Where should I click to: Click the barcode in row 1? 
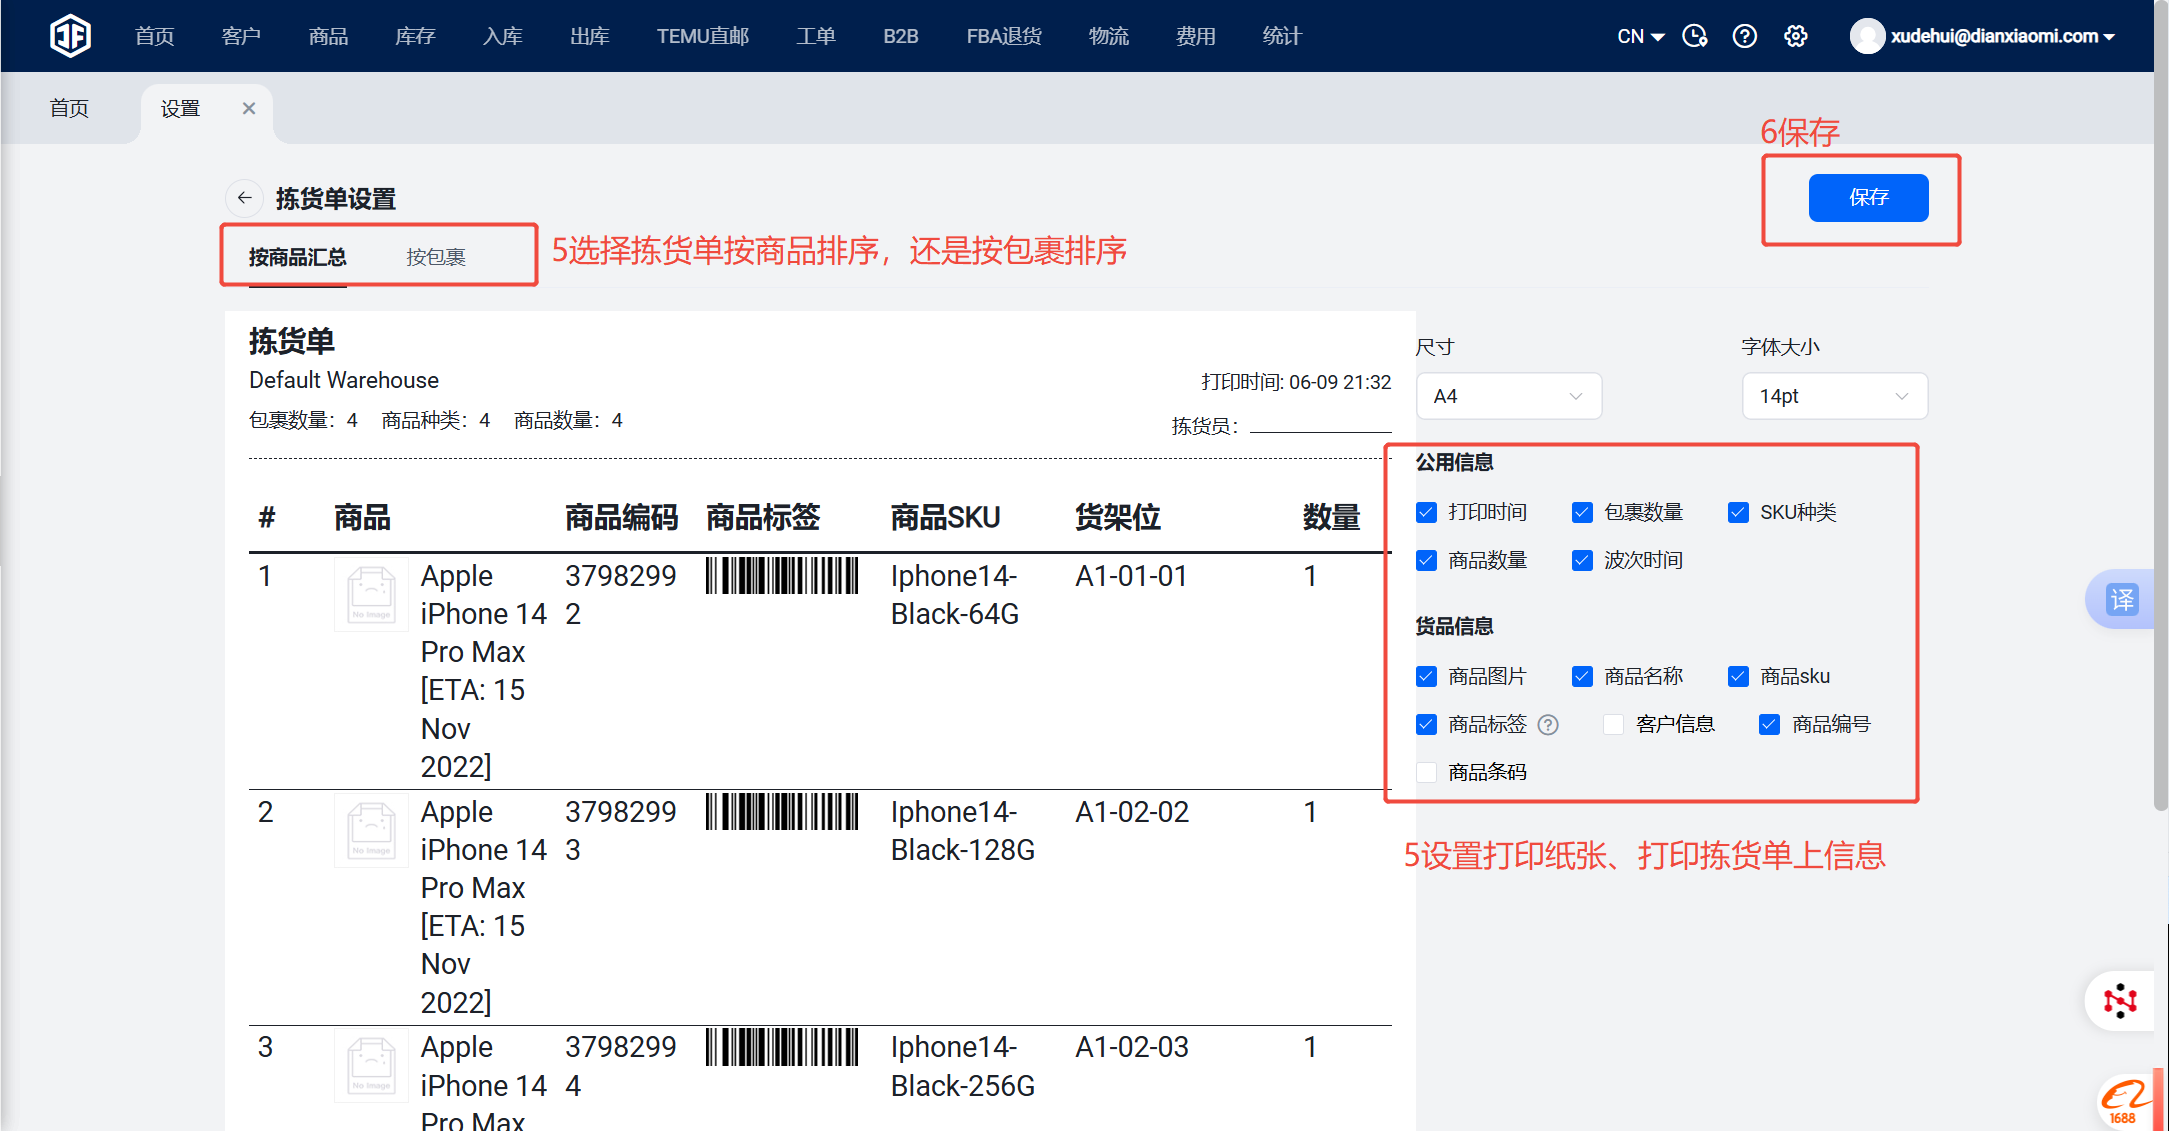pos(782,576)
